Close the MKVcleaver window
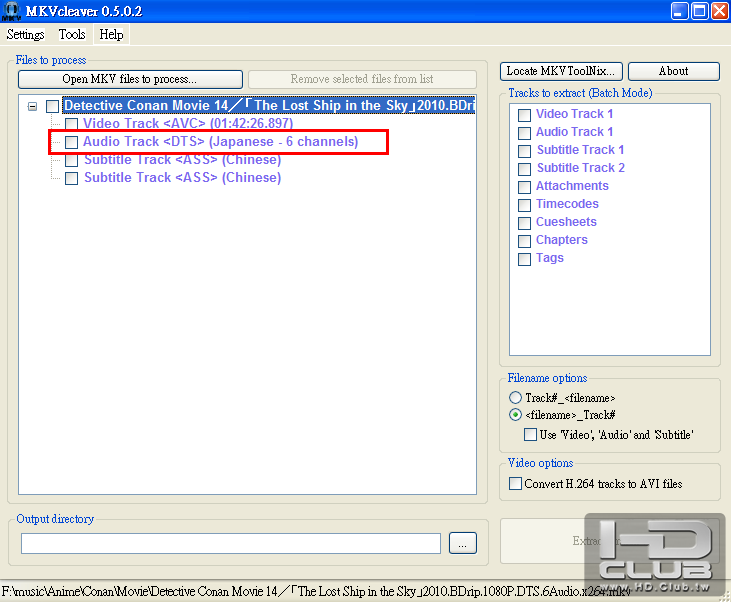Viewport: 731px width, 602px height. [x=720, y=11]
